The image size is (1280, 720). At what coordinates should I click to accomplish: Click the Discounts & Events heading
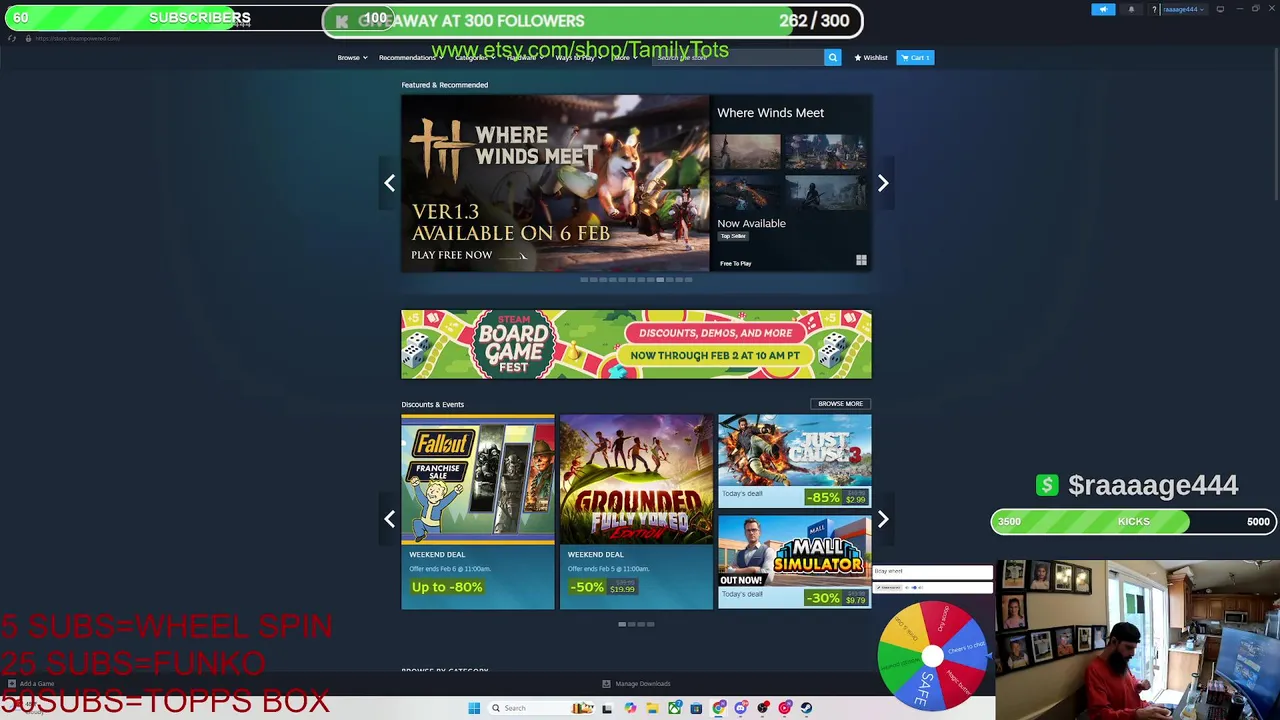click(x=433, y=404)
